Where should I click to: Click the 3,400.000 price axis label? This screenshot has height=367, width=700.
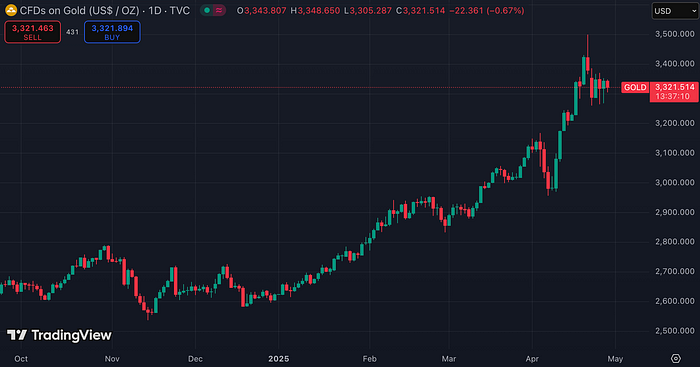pyautogui.click(x=675, y=64)
